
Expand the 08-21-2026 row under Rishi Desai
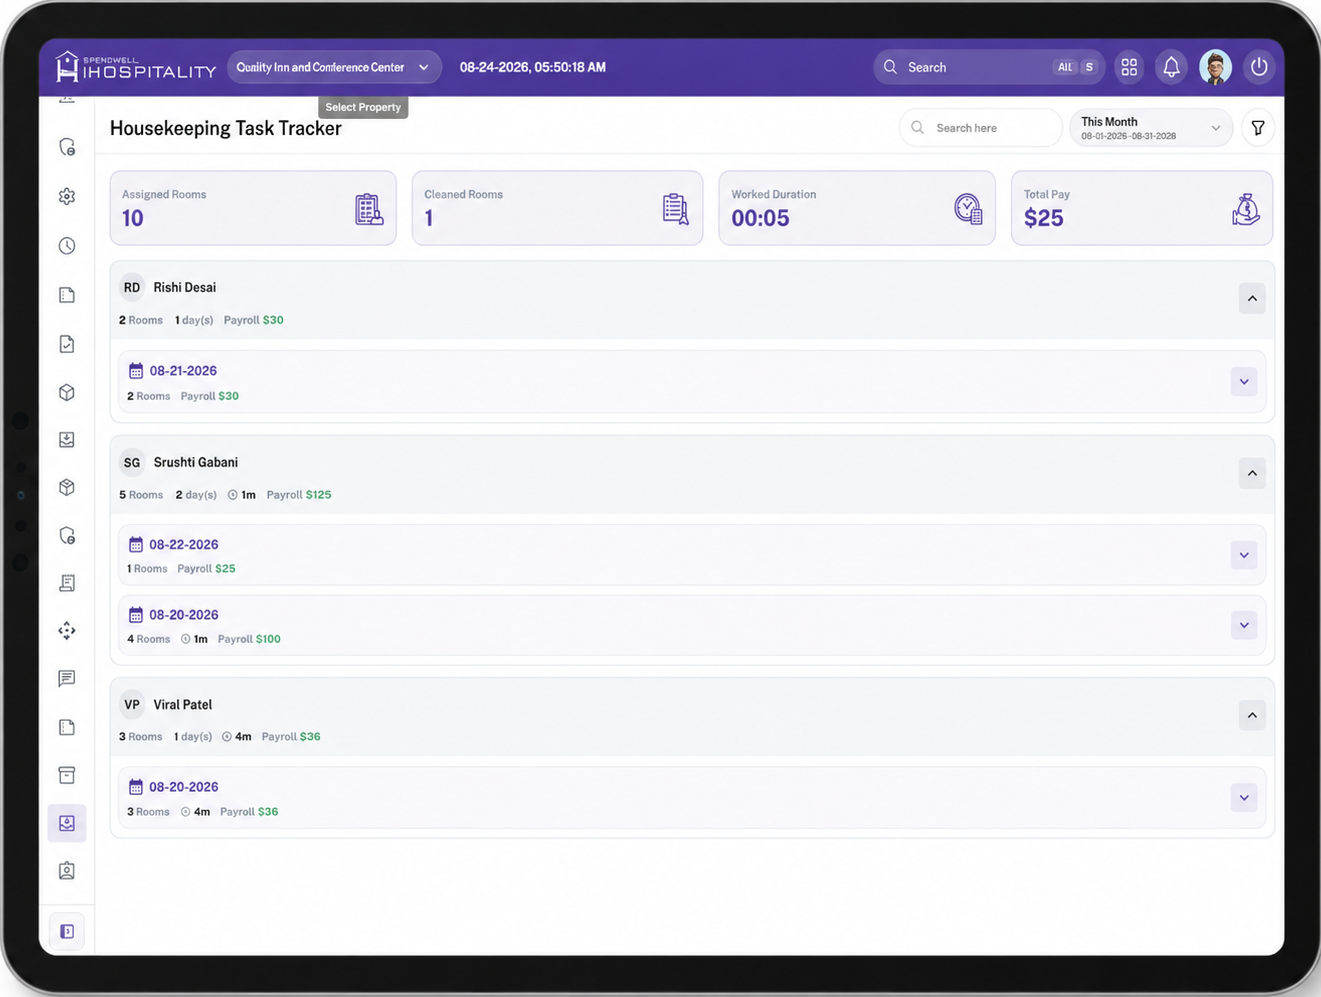click(1244, 382)
